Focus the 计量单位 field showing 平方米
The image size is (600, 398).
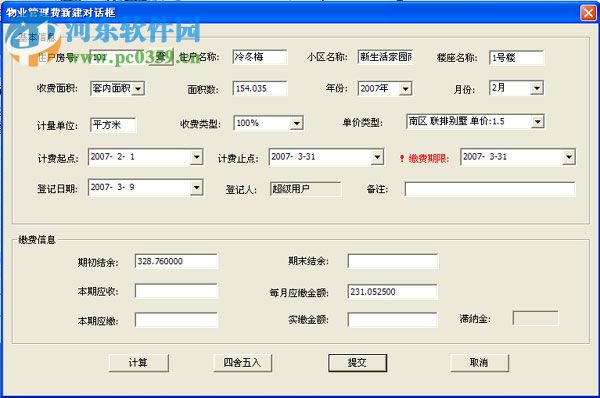(x=113, y=125)
